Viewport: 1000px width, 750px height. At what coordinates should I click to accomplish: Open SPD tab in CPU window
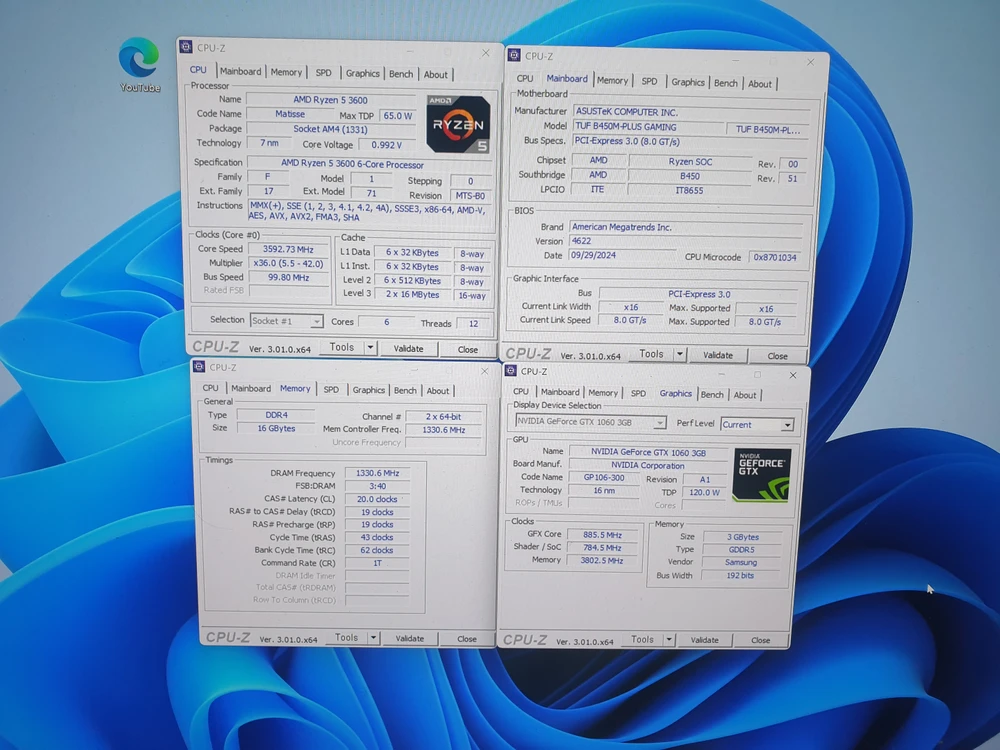click(323, 73)
